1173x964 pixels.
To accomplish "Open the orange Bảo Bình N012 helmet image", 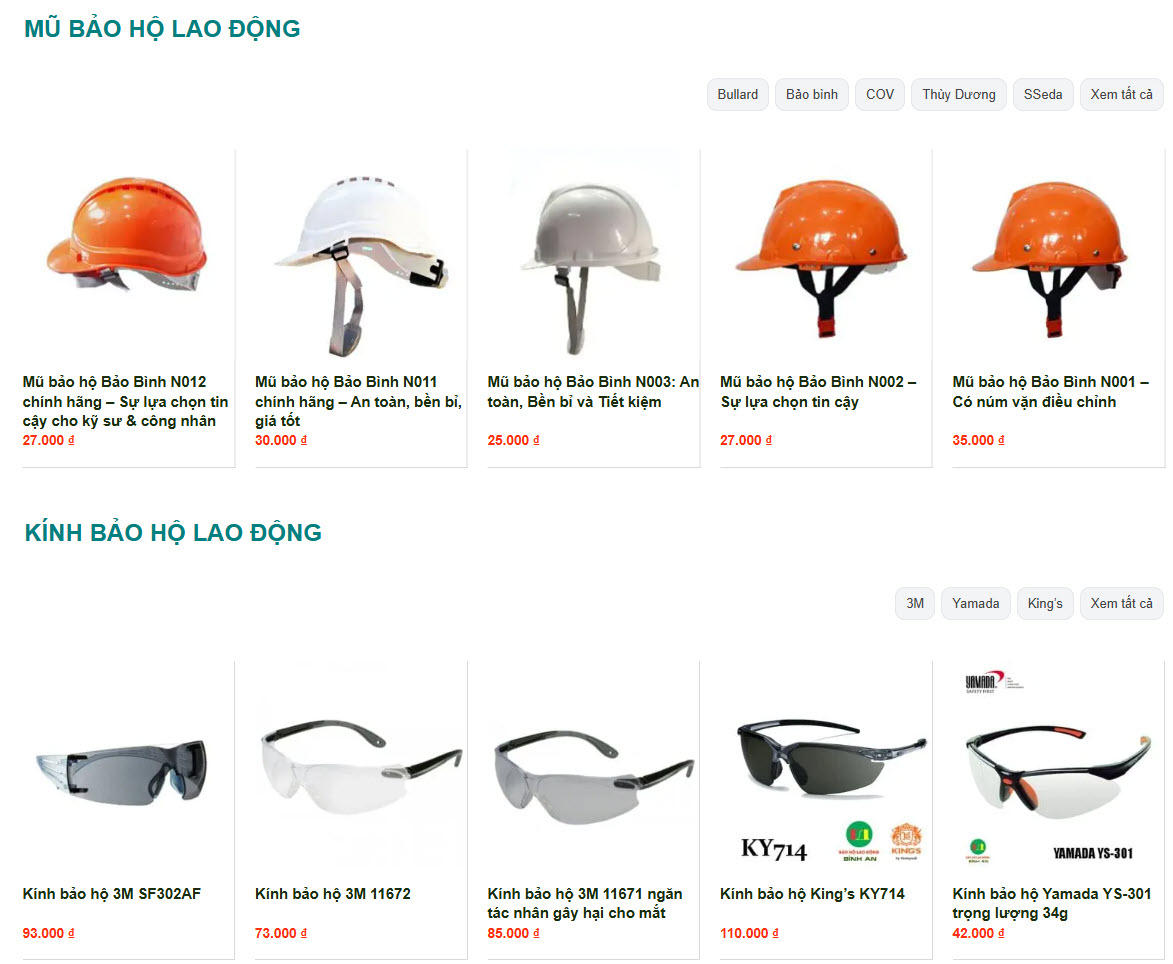I will click(x=128, y=256).
